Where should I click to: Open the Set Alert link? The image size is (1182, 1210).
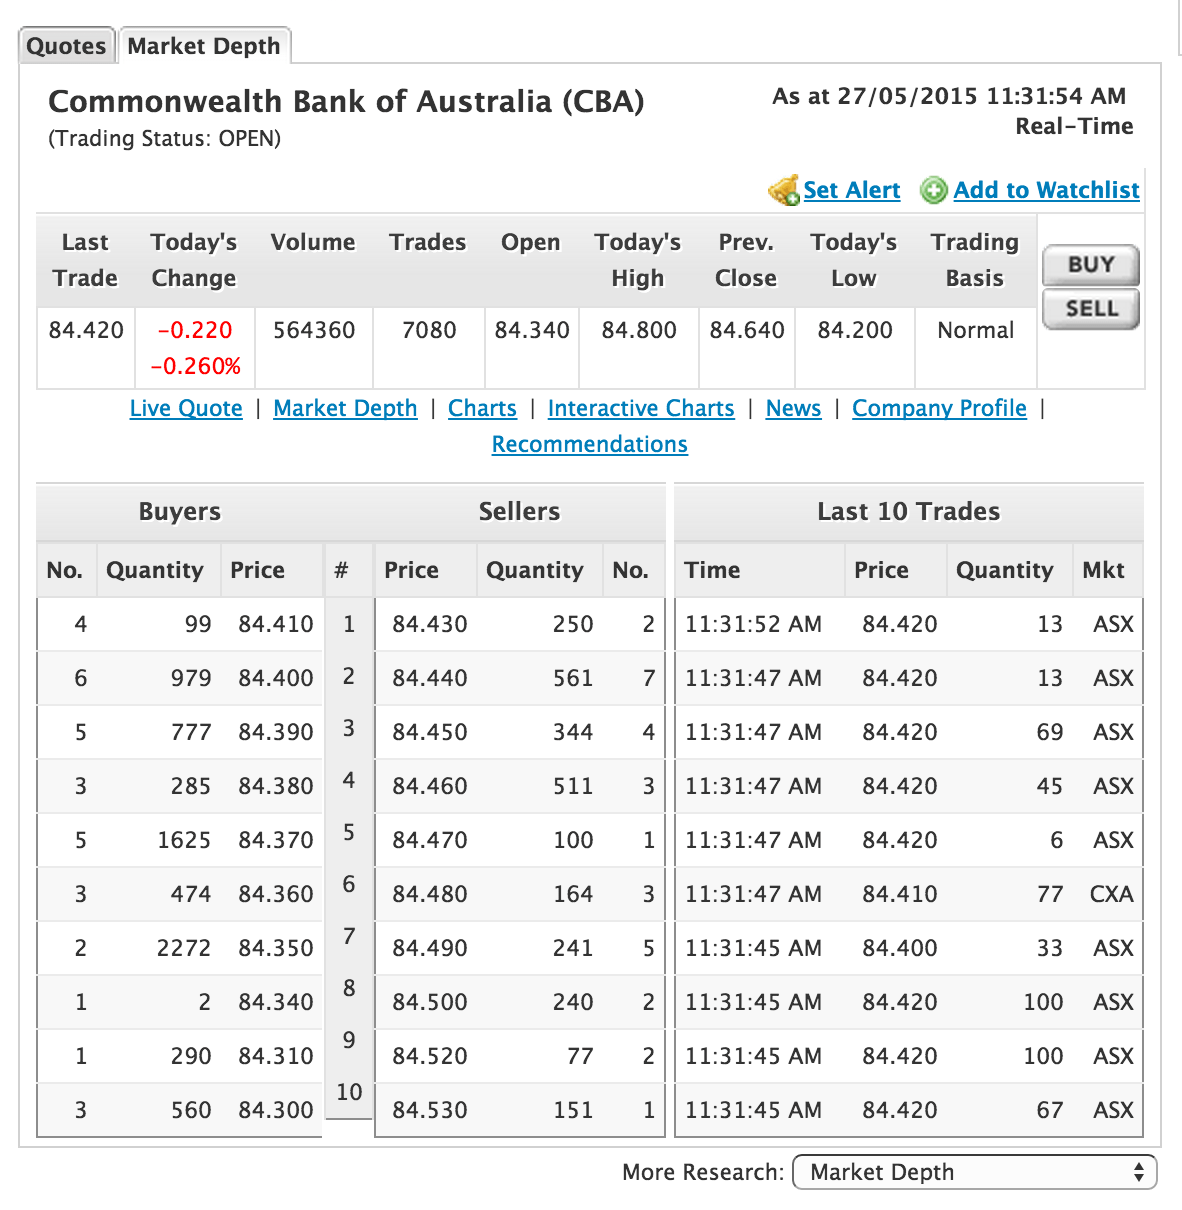tap(852, 190)
